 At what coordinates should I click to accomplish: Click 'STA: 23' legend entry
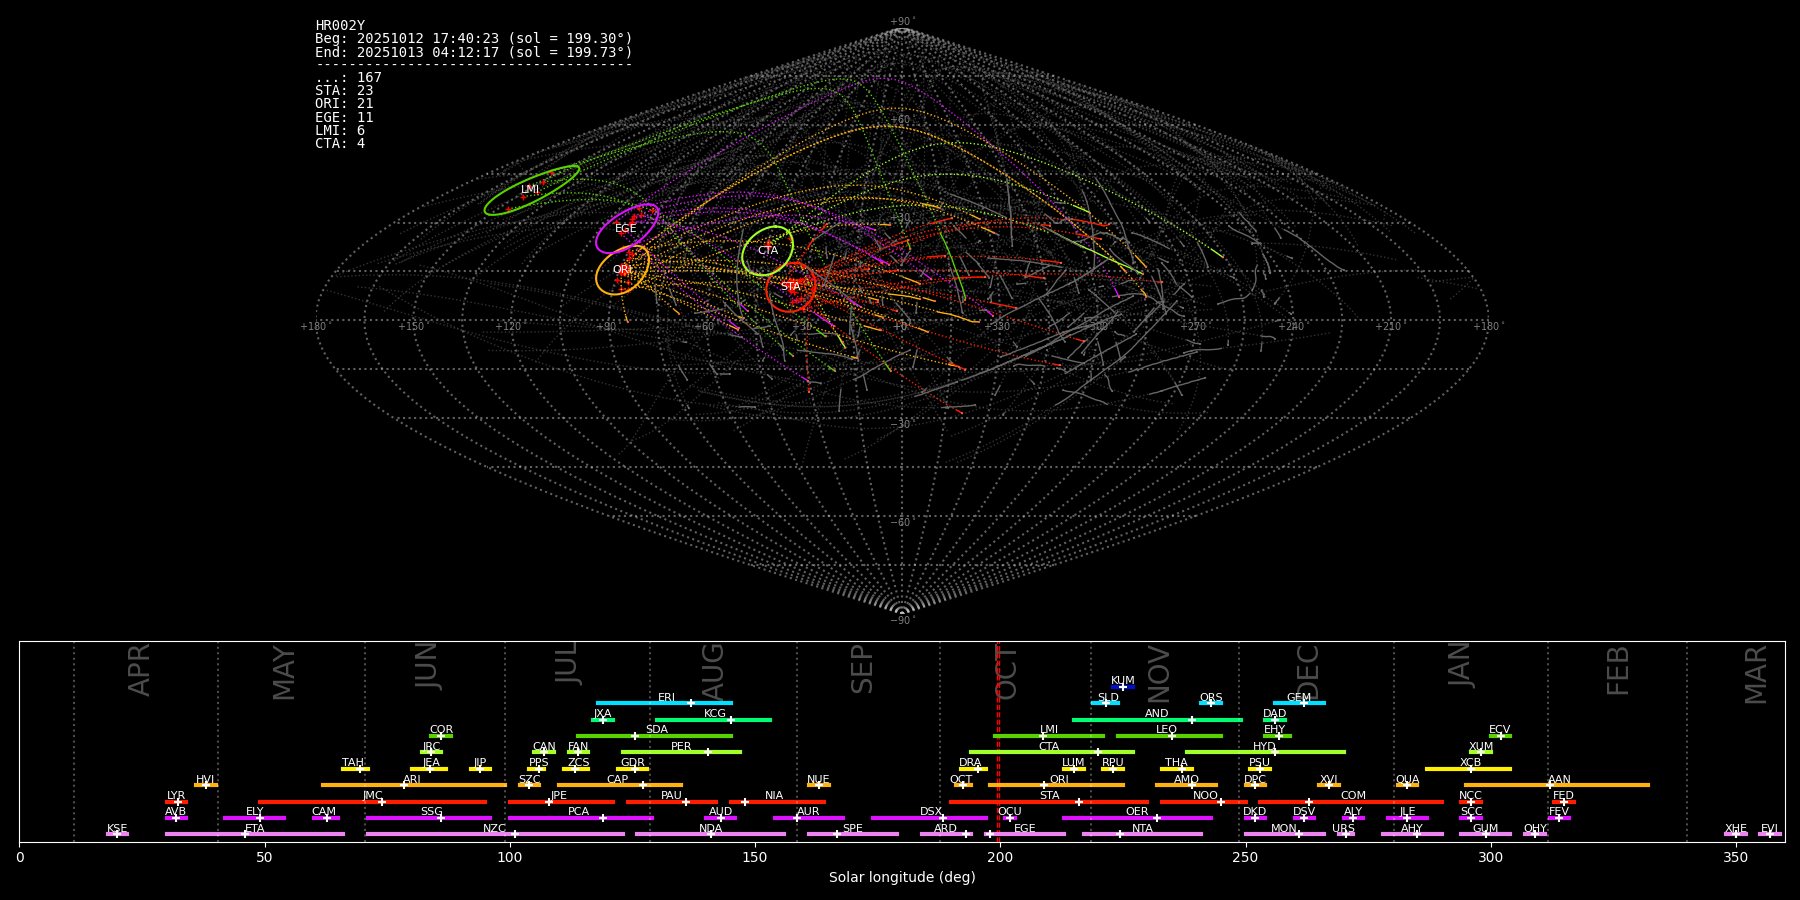pos(344,91)
